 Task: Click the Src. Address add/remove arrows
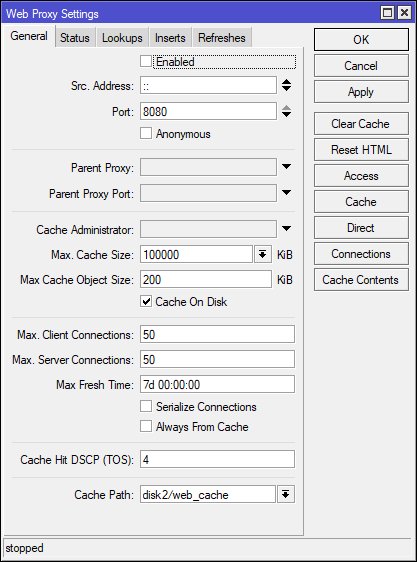(286, 85)
